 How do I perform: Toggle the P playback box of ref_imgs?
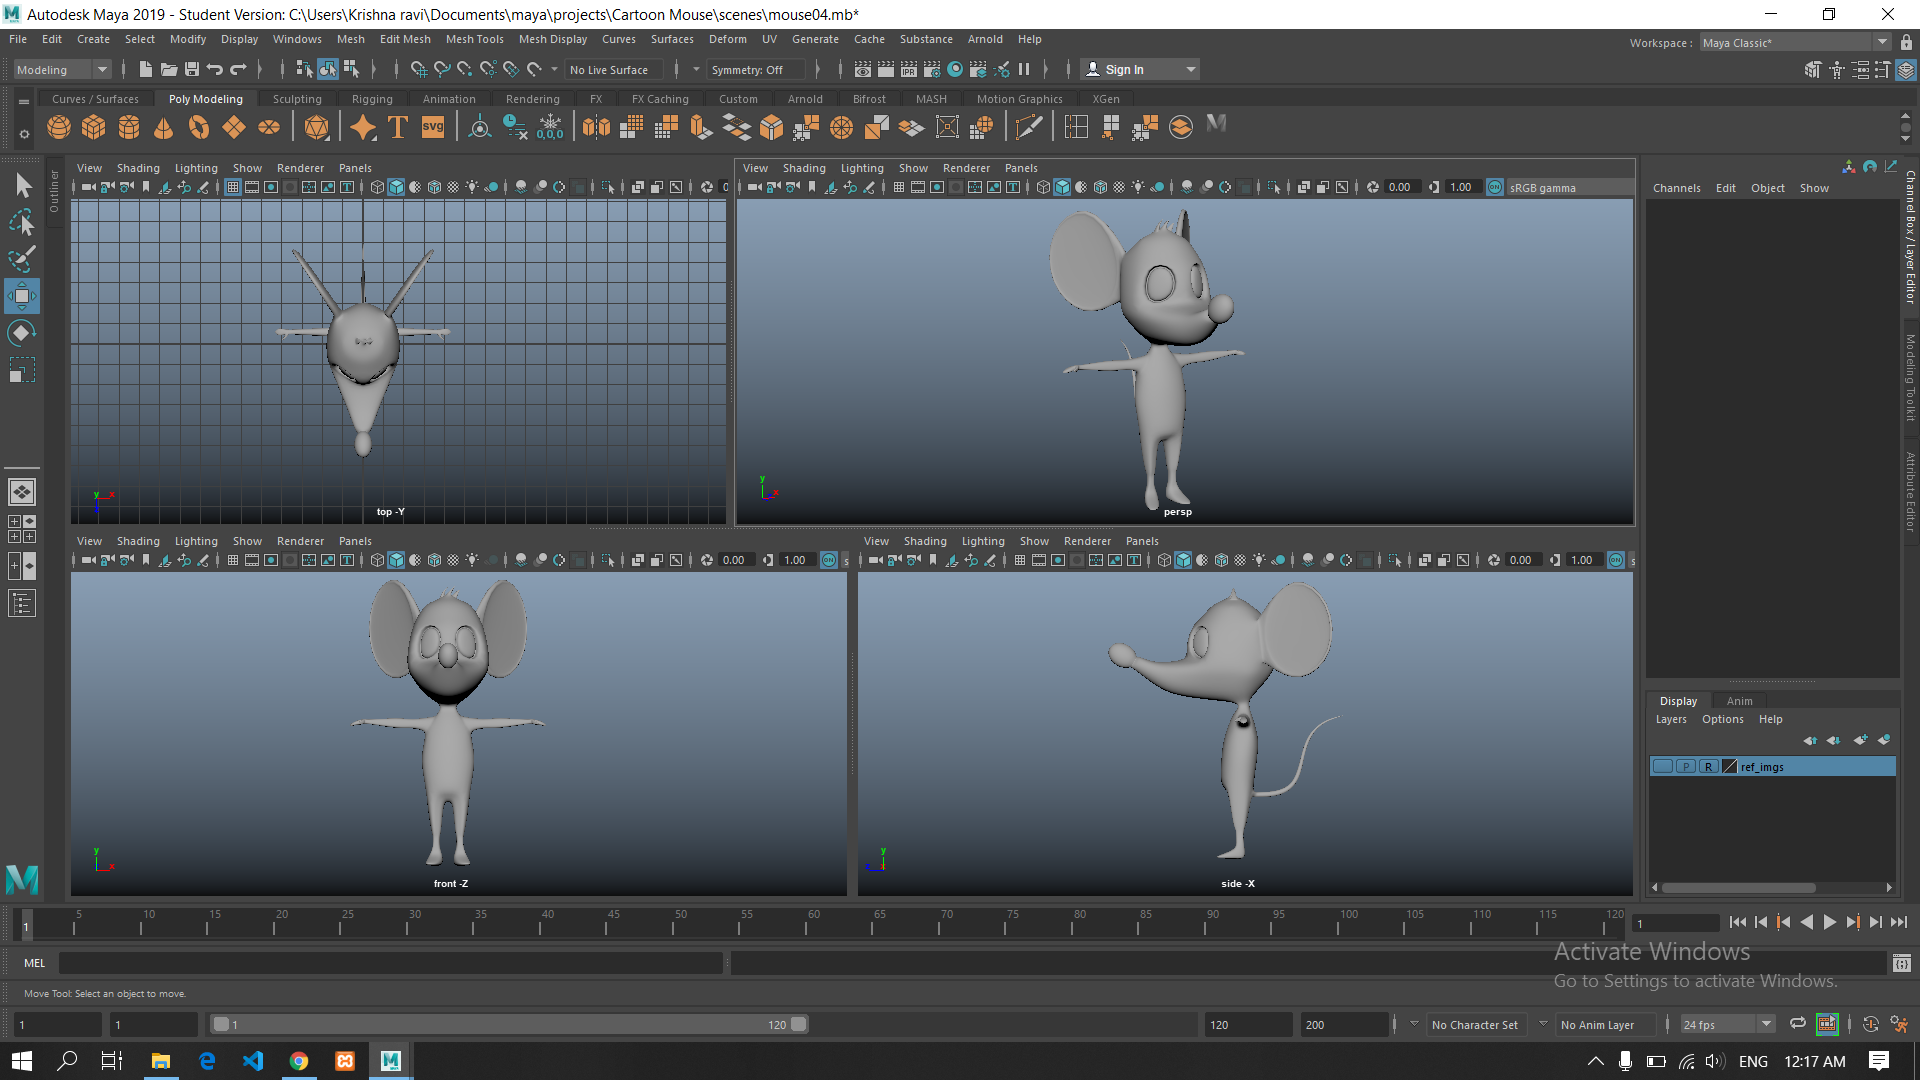pyautogui.click(x=1686, y=767)
